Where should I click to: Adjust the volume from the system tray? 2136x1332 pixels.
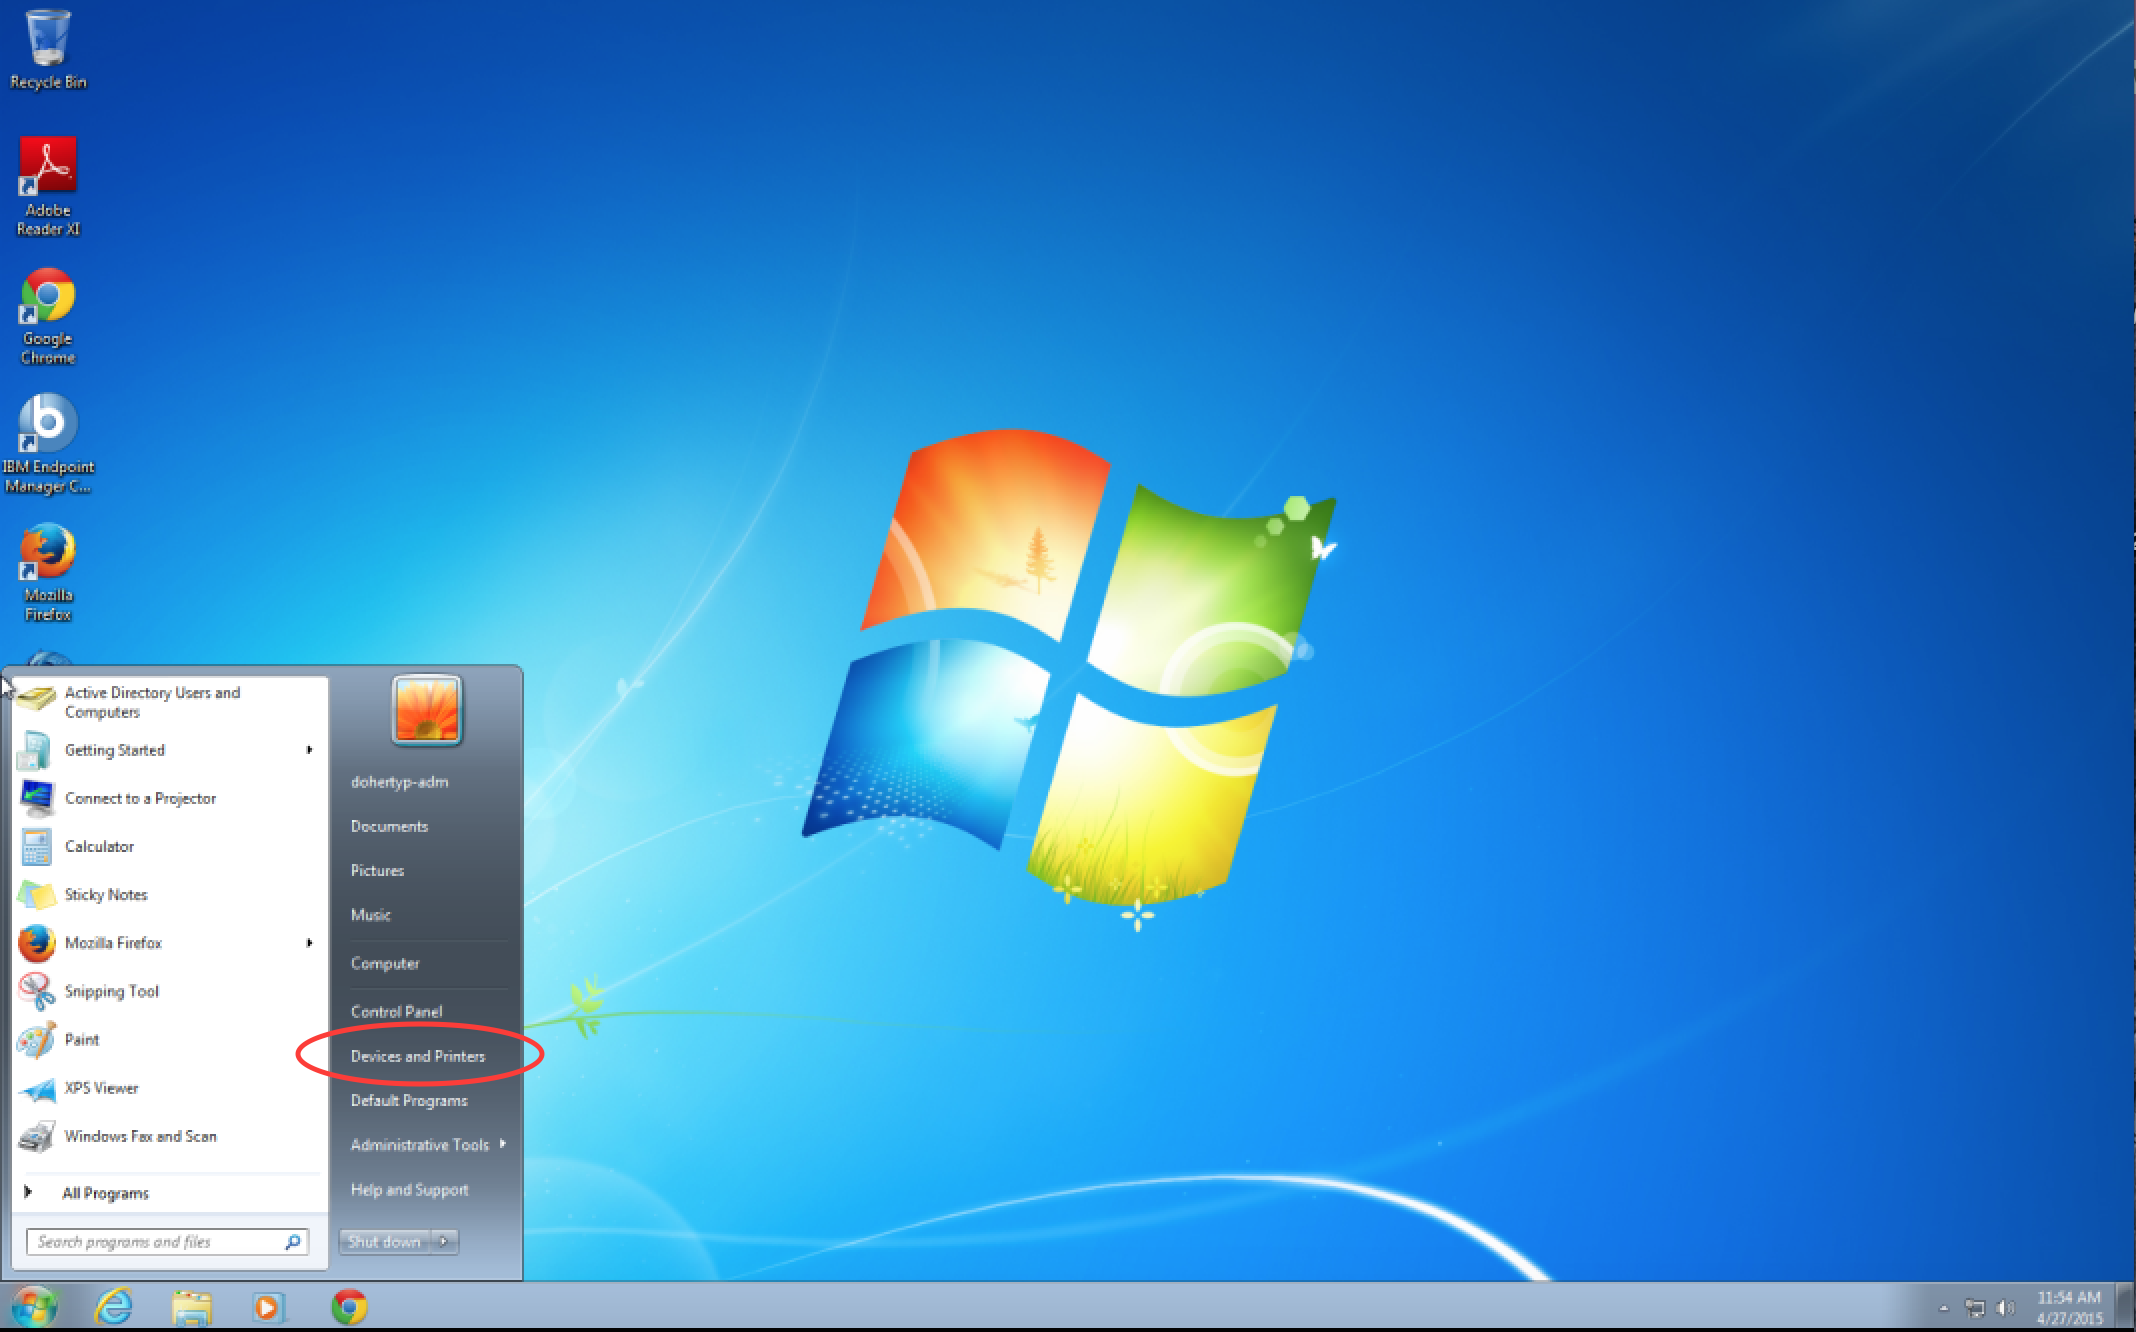point(2007,1306)
